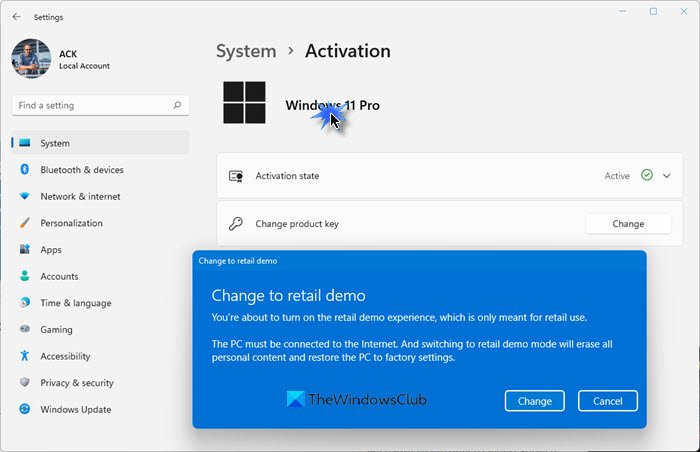The height and width of the screenshot is (452, 700).
Task: Click the Network wifi icon in sidebar
Action: click(25, 196)
